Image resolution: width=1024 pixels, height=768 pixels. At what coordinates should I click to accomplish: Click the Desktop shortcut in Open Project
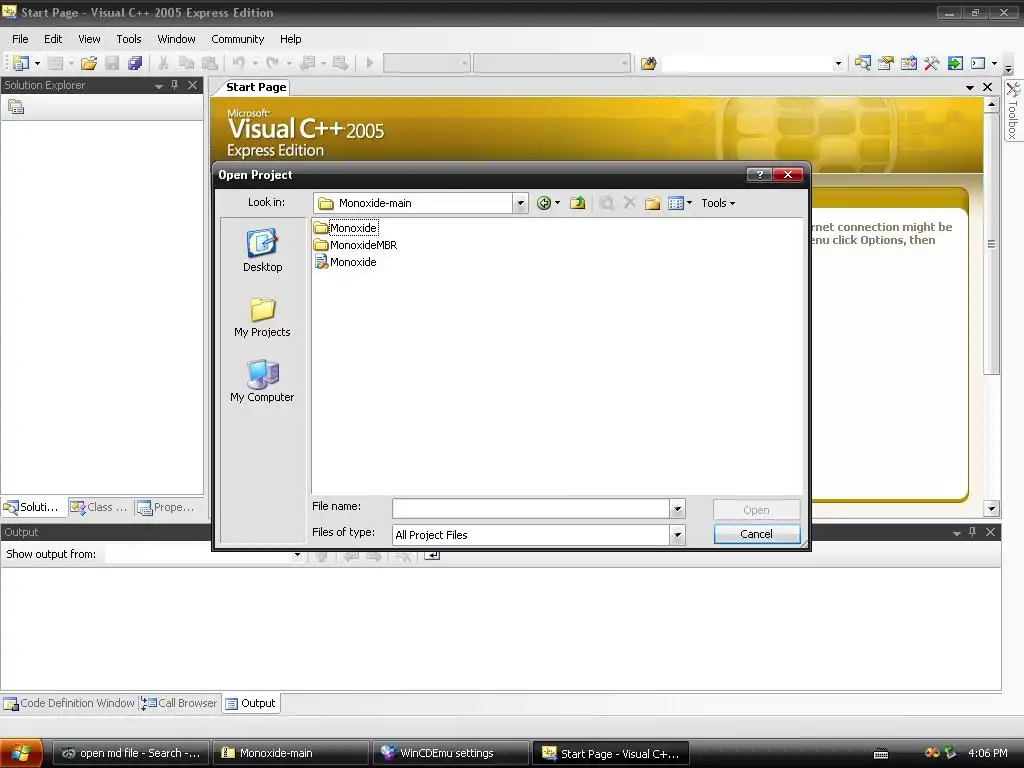pyautogui.click(x=263, y=250)
